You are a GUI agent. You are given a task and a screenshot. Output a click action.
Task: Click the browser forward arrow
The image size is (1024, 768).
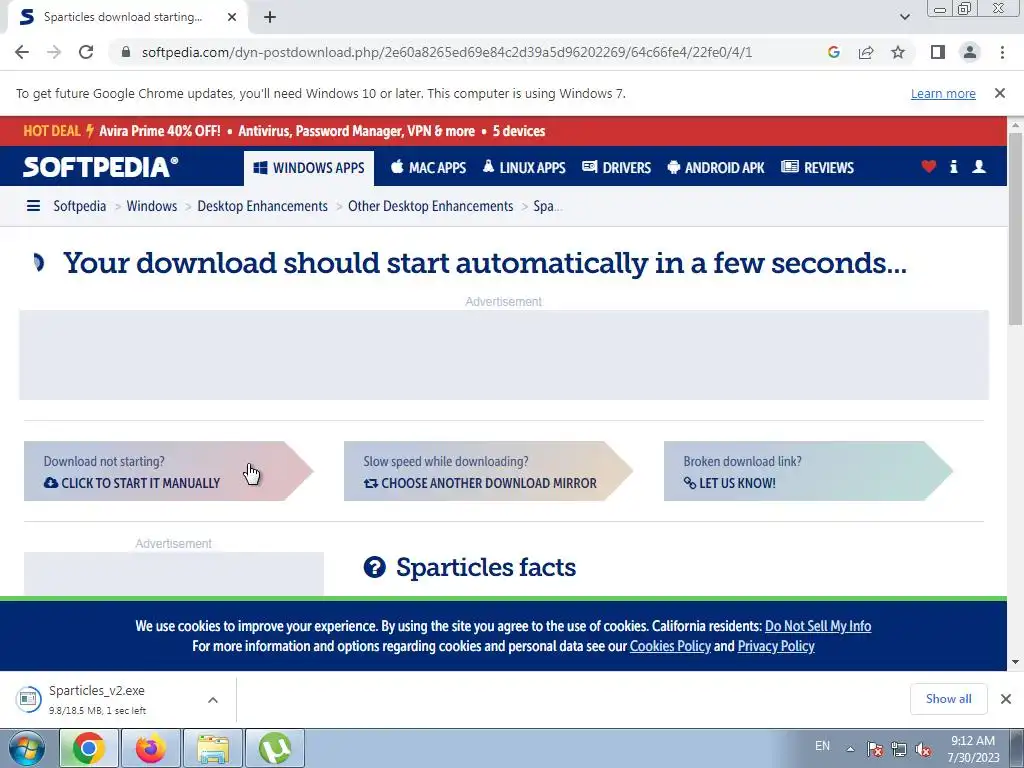coord(54,52)
